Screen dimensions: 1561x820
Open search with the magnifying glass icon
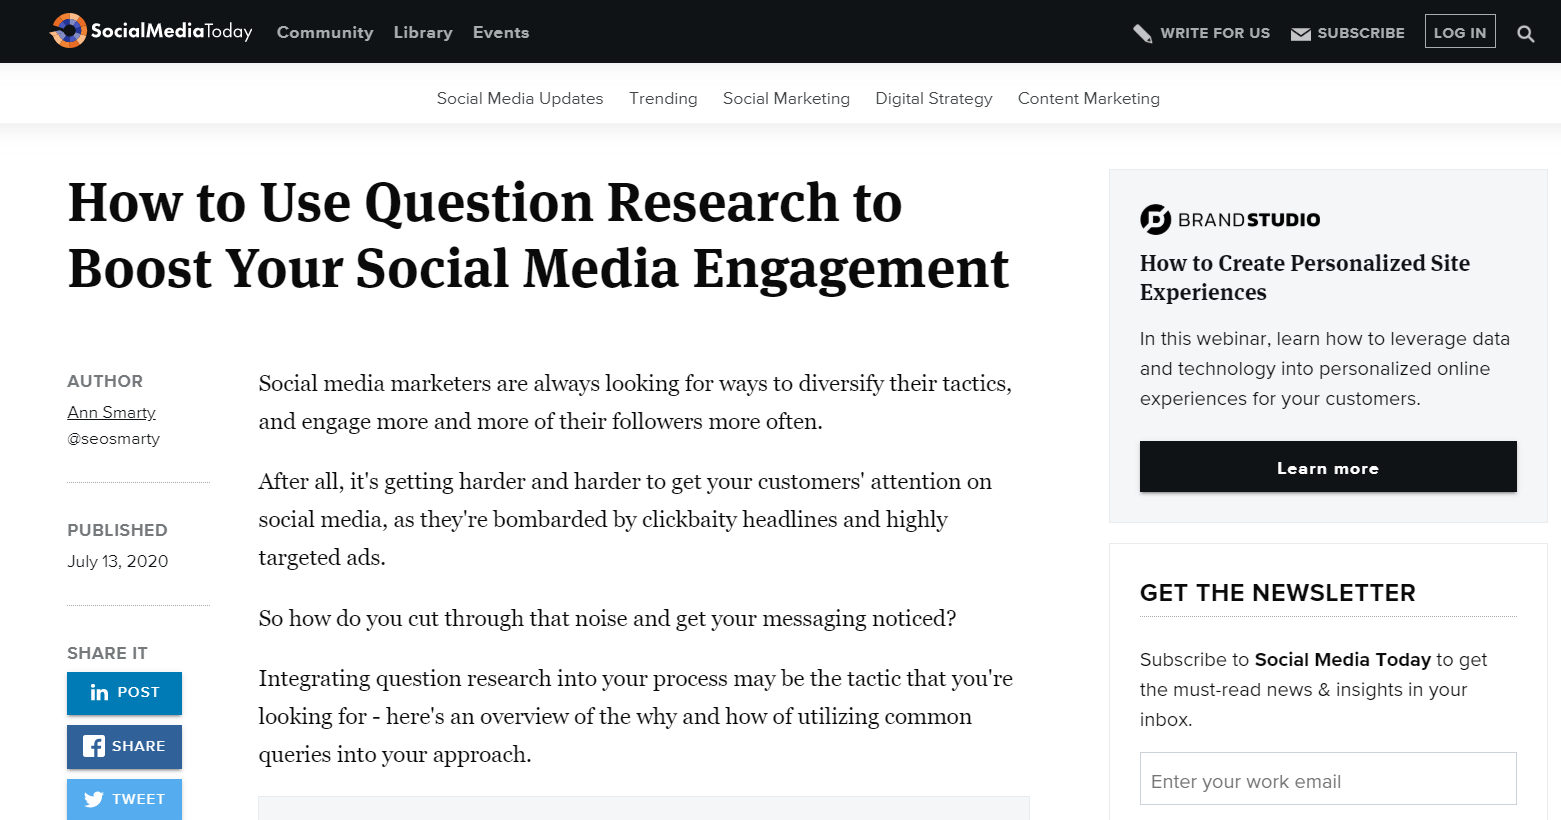coord(1526,32)
